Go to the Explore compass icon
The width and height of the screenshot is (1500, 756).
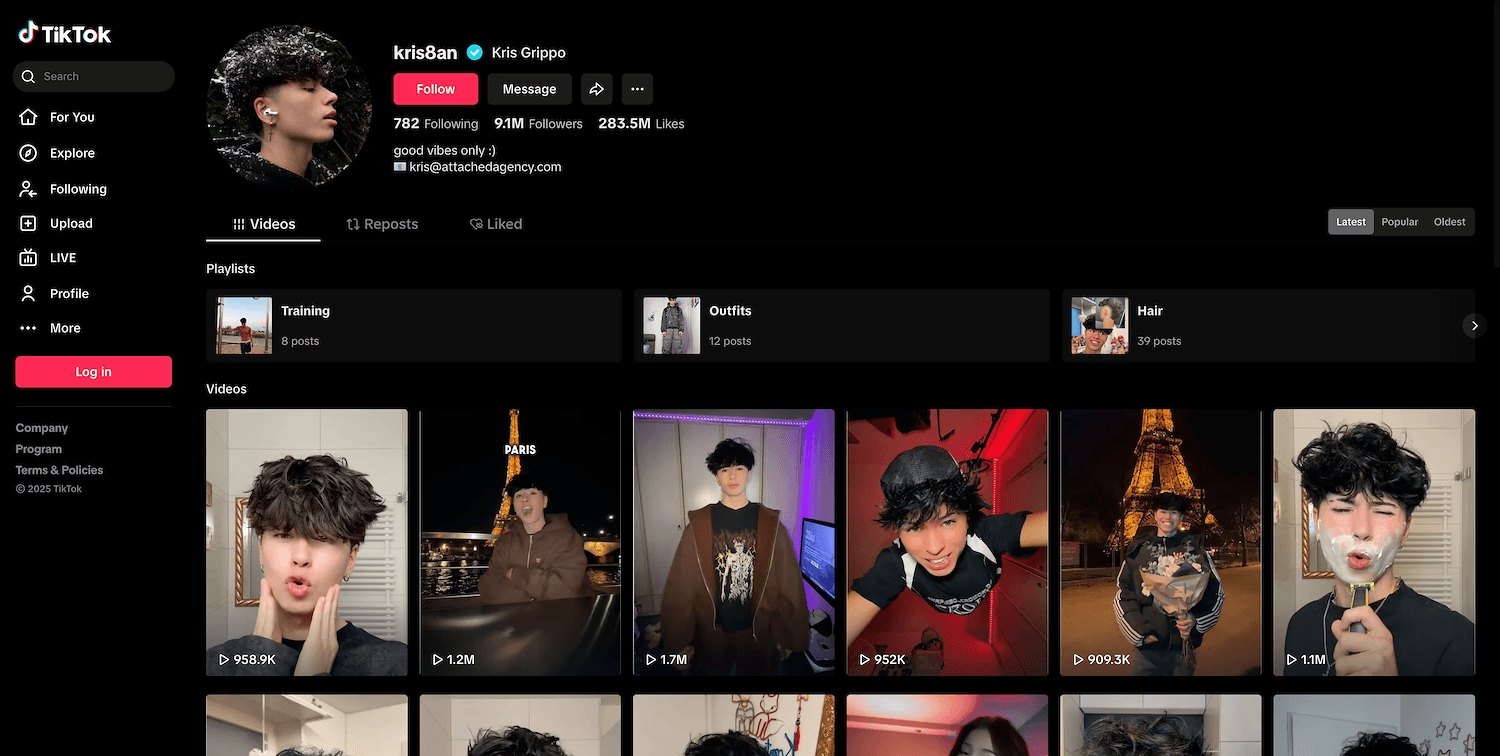coord(29,153)
